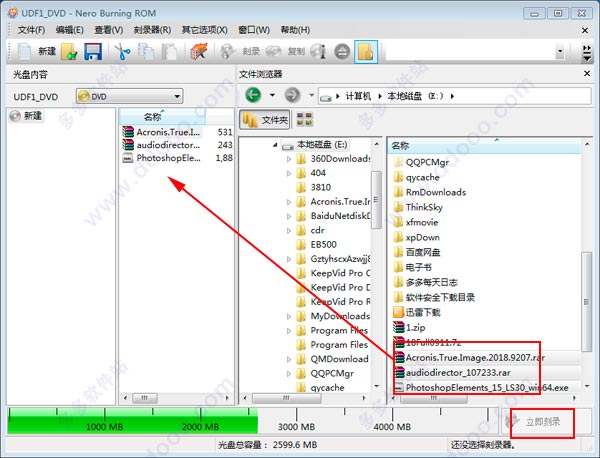Open the 刻录器(R) menu

[152, 30]
